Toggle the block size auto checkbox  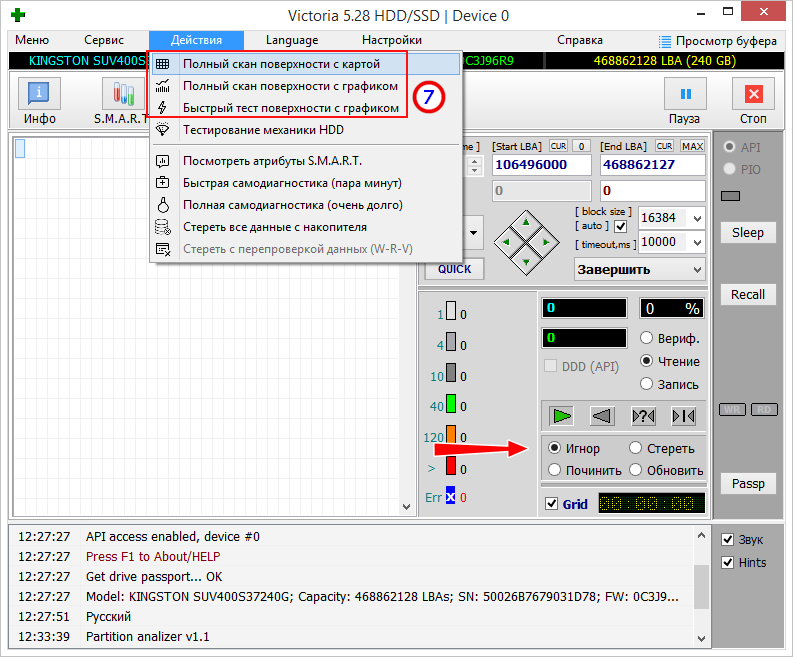click(621, 226)
